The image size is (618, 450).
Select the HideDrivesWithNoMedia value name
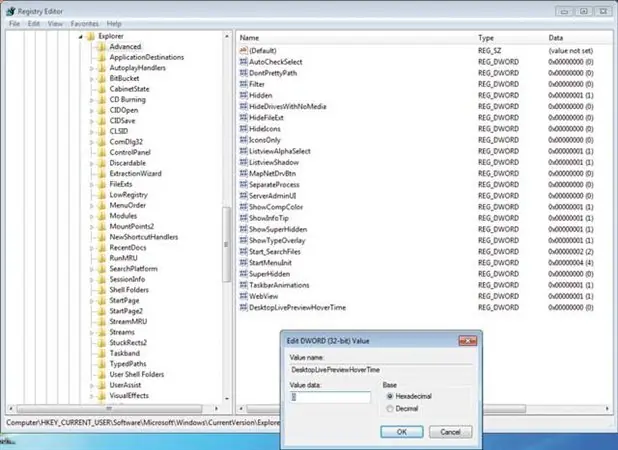(288, 106)
